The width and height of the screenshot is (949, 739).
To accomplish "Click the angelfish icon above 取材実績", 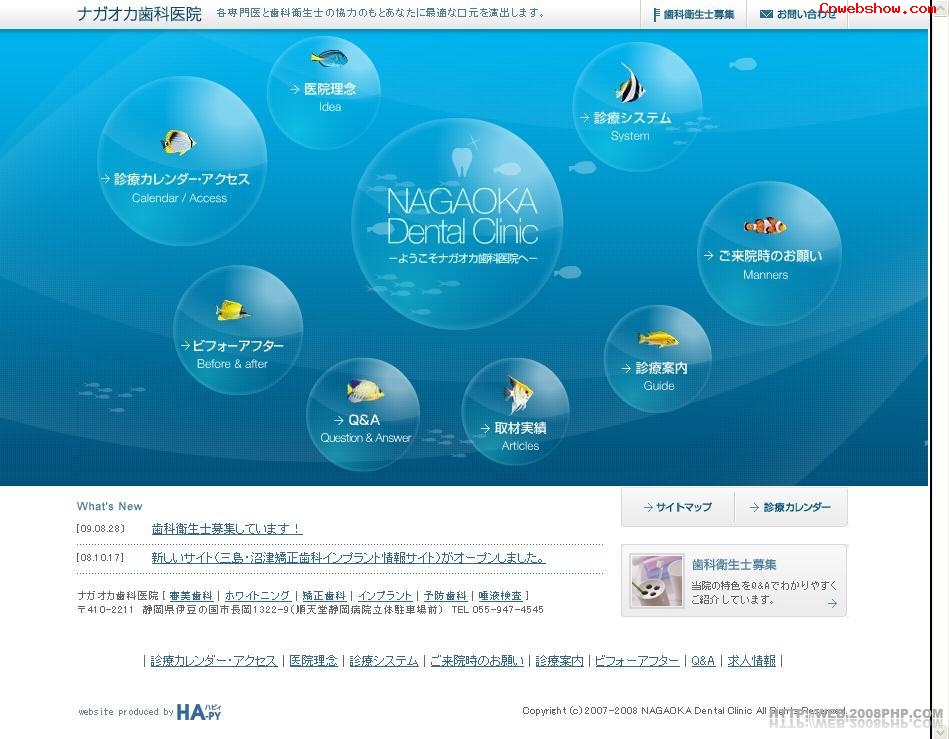I will [x=519, y=394].
